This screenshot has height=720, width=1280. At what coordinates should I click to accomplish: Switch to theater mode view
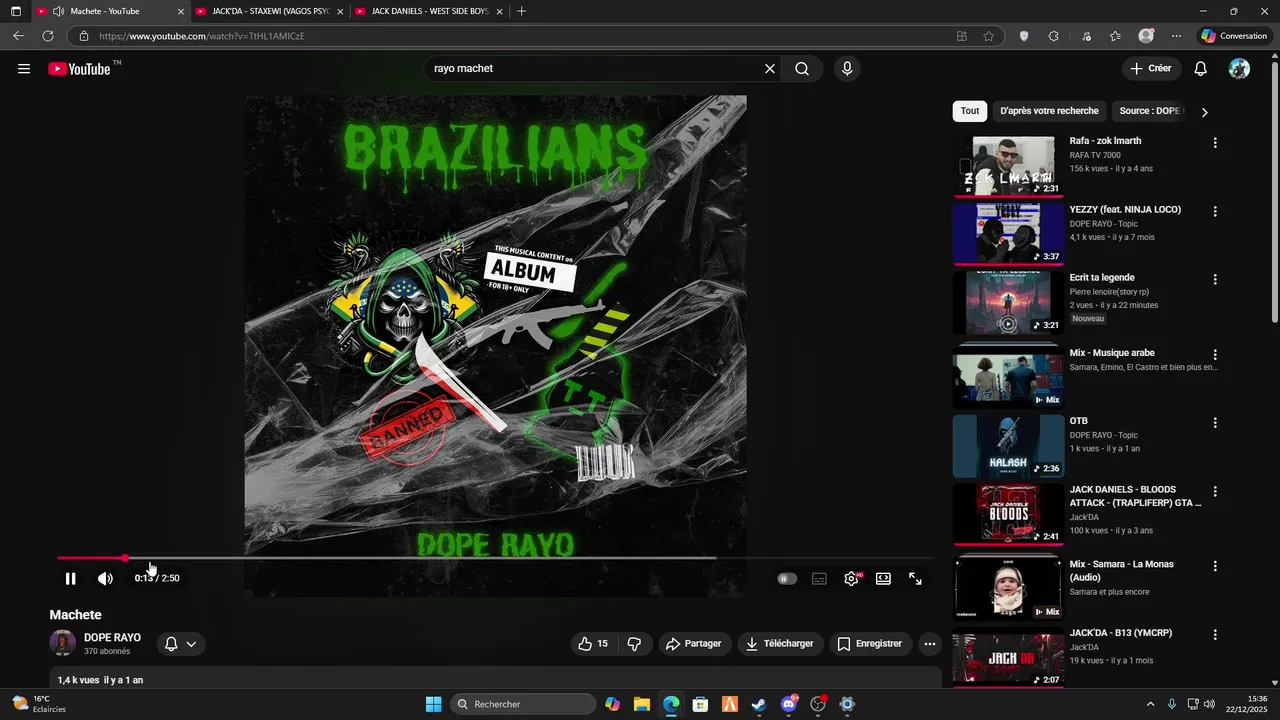883,579
